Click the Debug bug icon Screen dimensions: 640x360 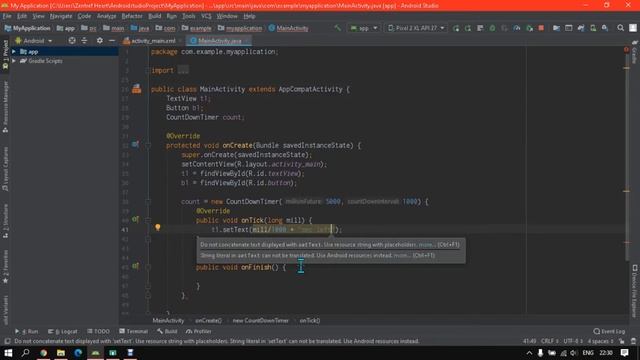tap(492, 28)
